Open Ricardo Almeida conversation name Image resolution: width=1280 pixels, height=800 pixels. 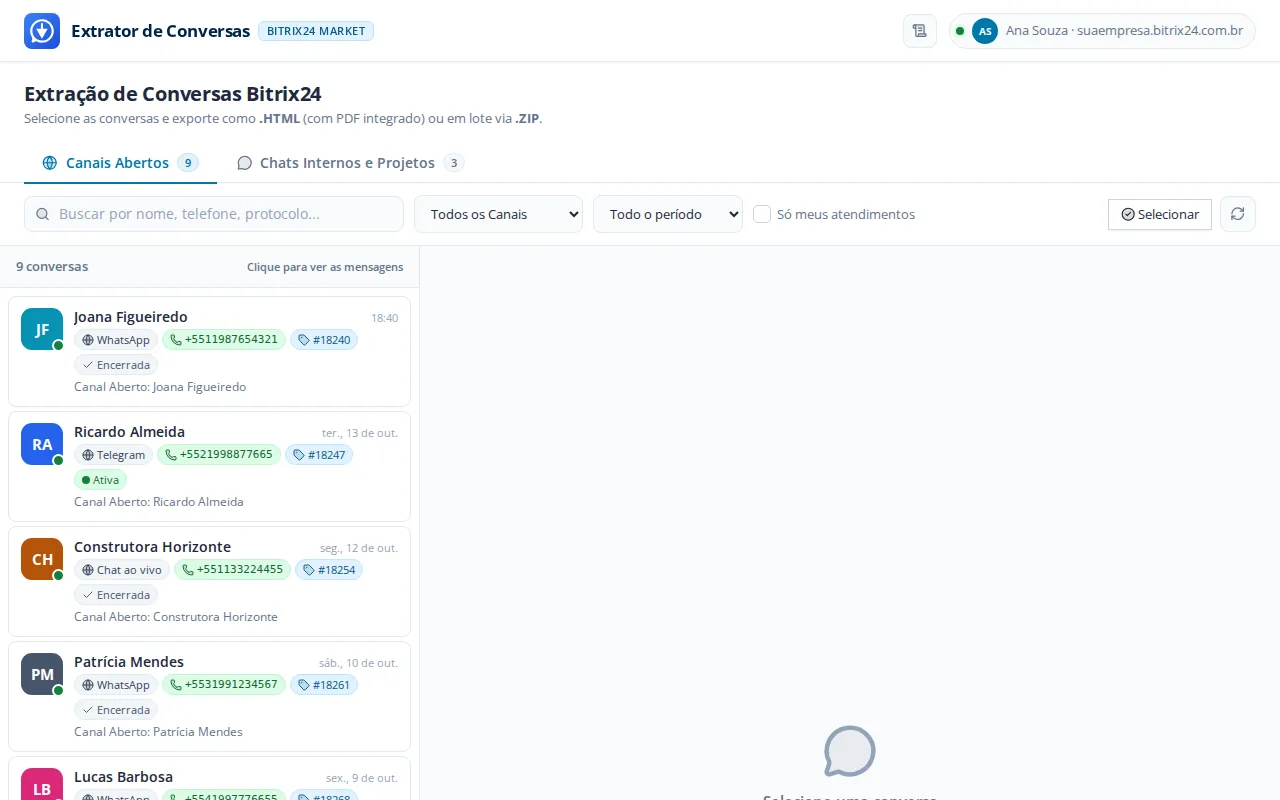coord(129,432)
